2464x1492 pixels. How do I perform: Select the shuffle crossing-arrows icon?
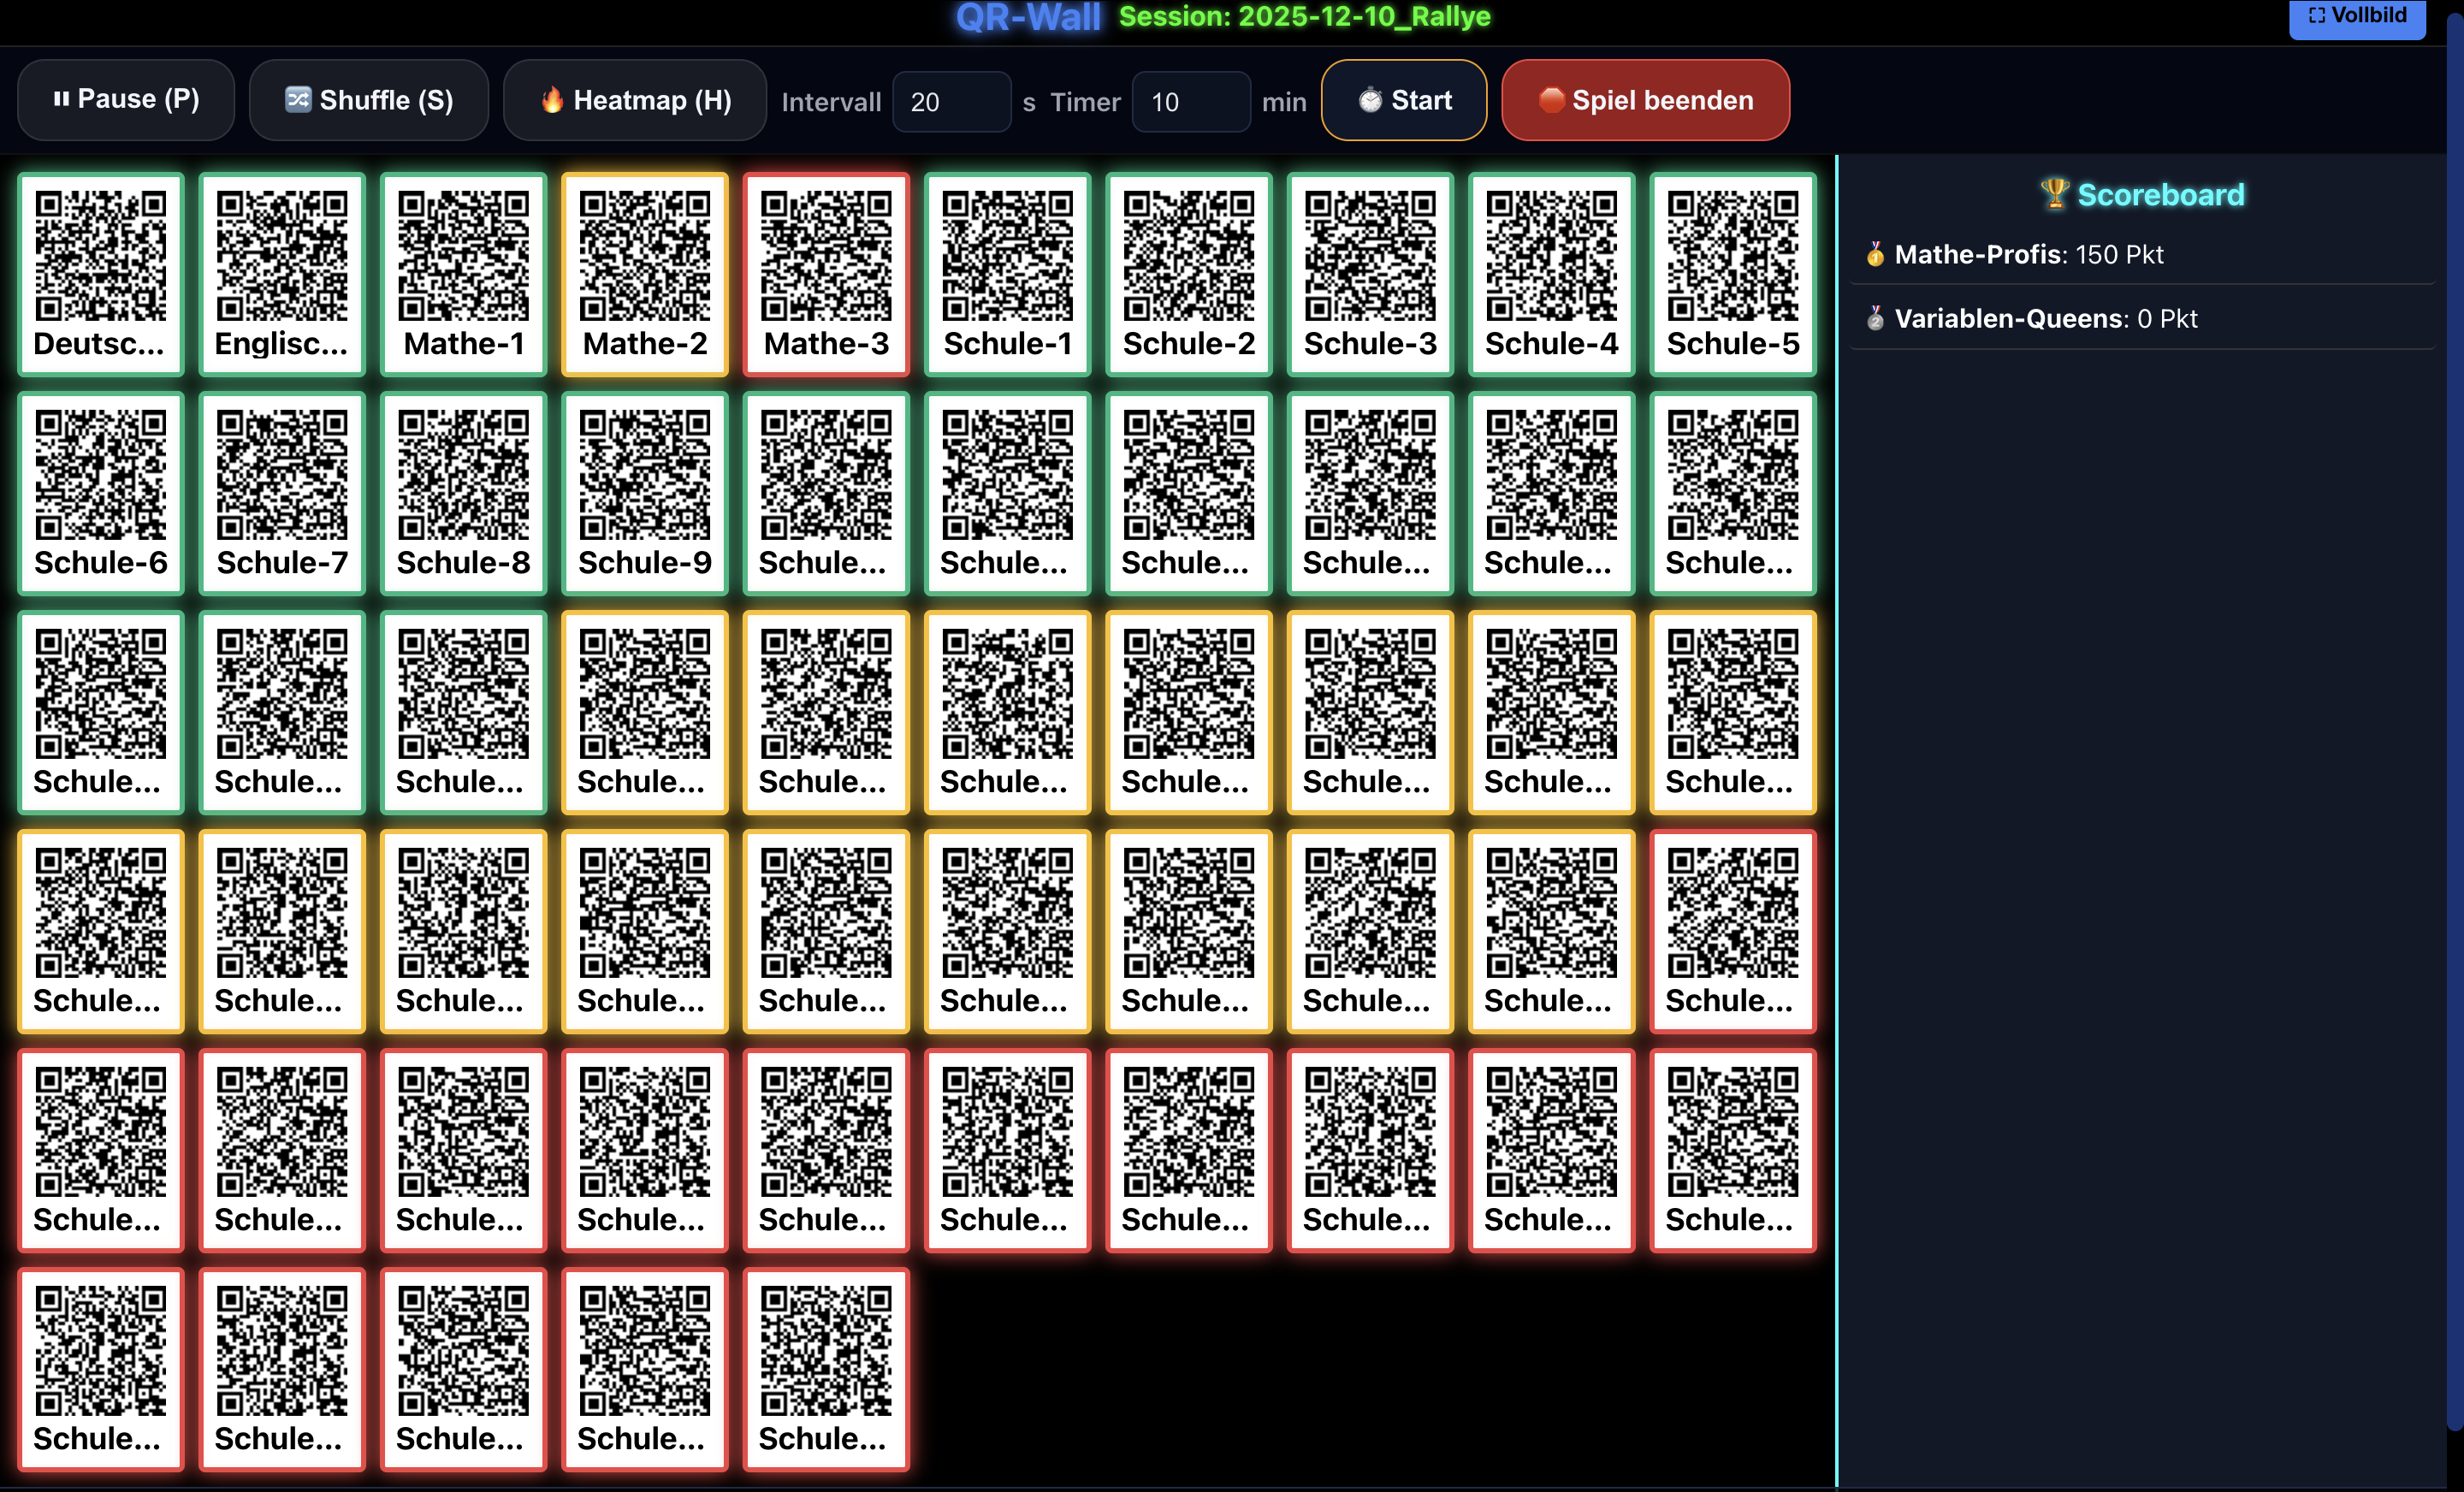pyautogui.click(x=297, y=99)
